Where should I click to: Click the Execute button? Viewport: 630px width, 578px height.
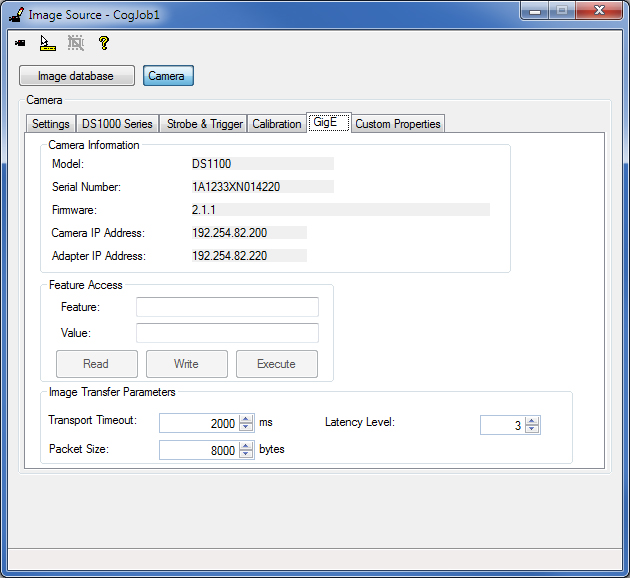pyautogui.click(x=277, y=364)
